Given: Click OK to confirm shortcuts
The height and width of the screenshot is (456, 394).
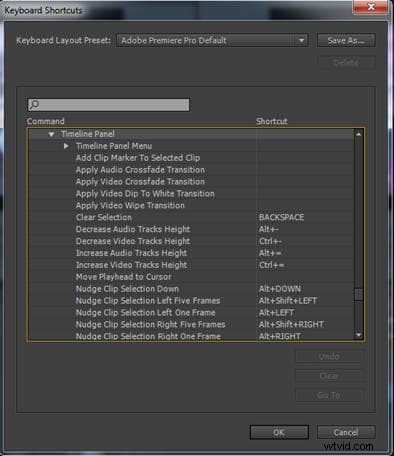Looking at the screenshot, I should point(279,432).
